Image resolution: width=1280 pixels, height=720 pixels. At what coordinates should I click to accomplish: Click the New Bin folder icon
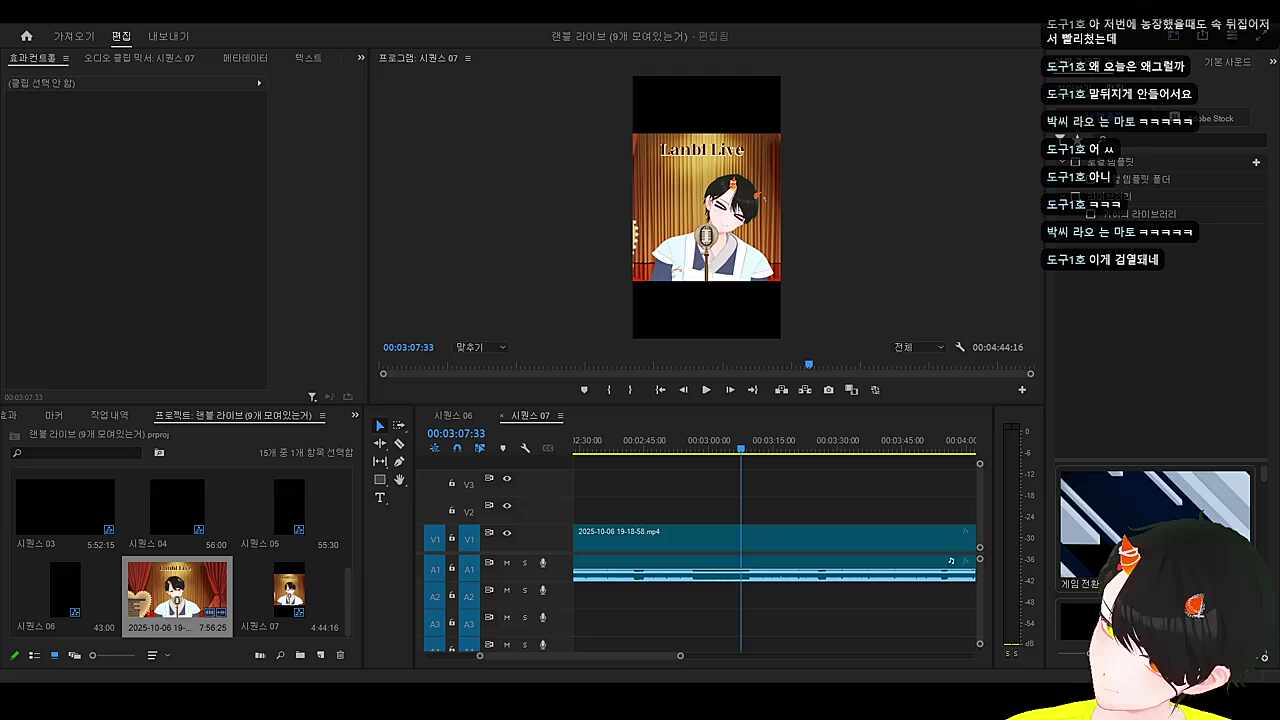click(300, 656)
